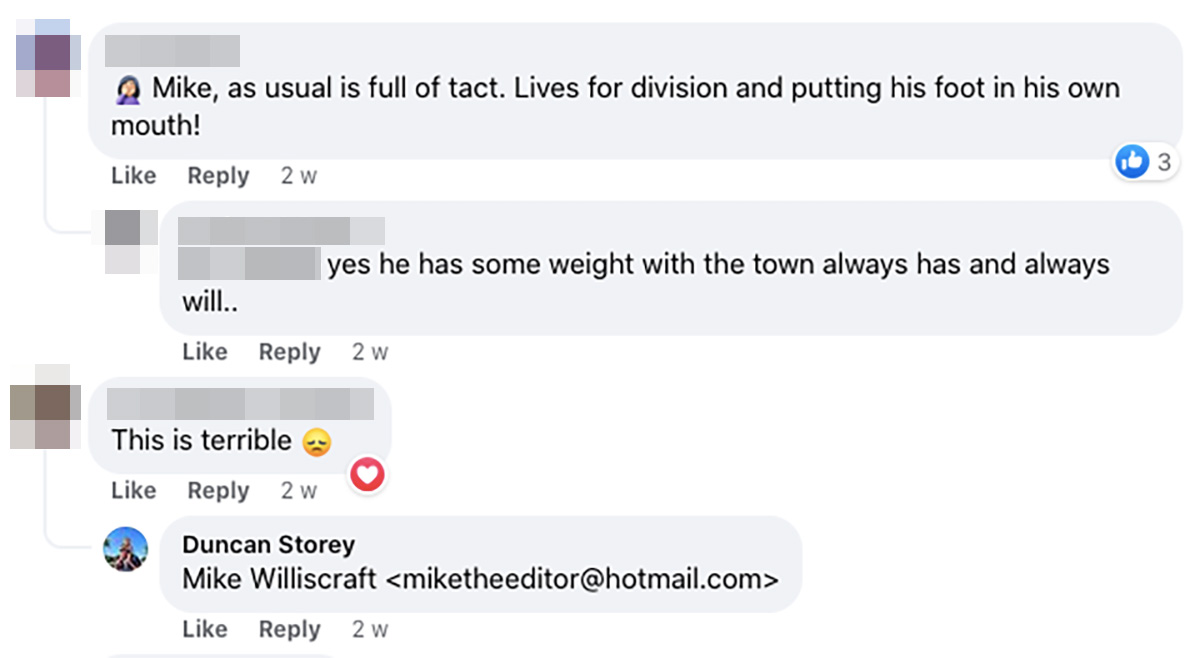Viewport: 1200px width, 658px height.
Task: Like Duncan Storey's comment
Action: click(204, 629)
